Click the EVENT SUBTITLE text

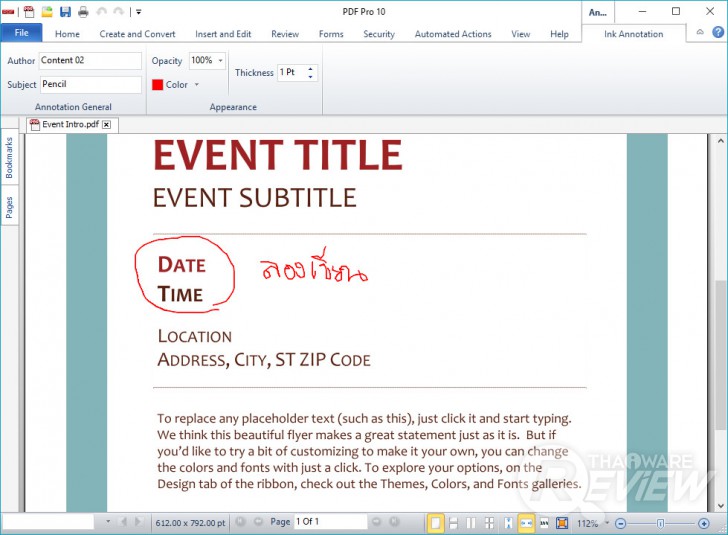[x=254, y=197]
